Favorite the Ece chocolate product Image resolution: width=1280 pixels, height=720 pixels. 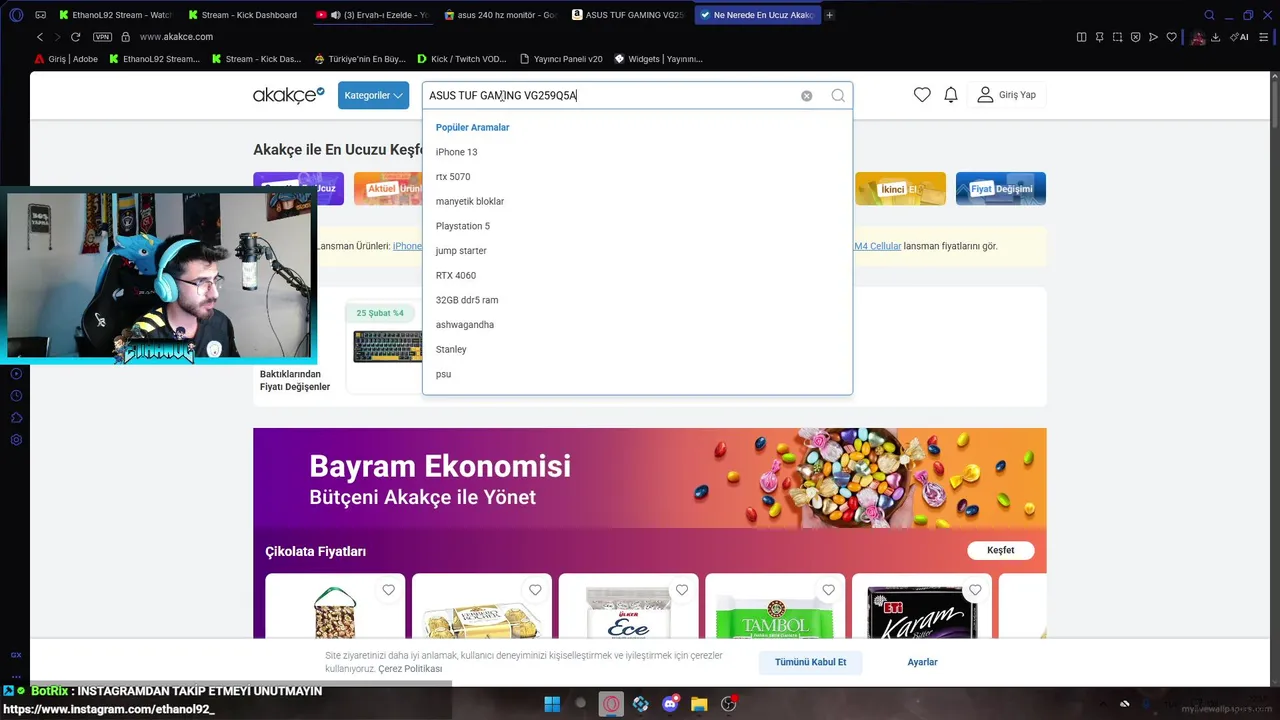[682, 590]
